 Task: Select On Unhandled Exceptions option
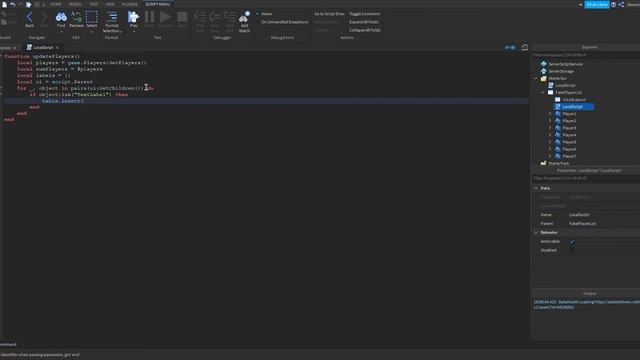[x=284, y=22]
